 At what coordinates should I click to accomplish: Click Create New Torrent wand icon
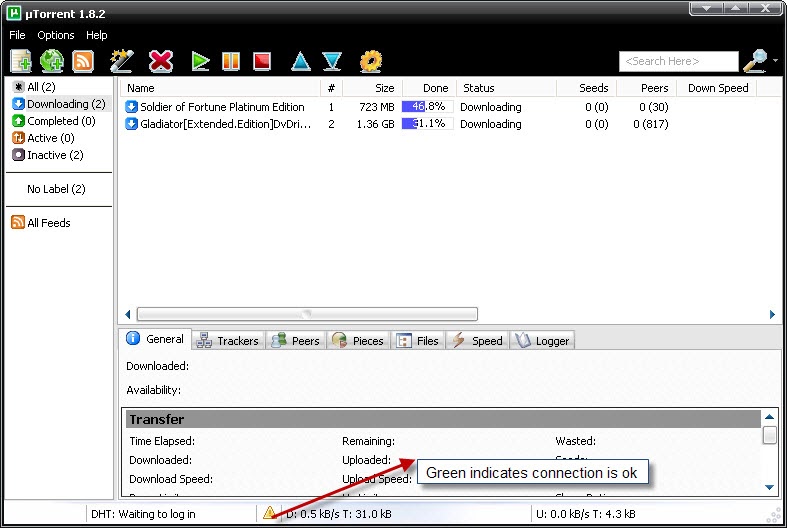click(121, 61)
